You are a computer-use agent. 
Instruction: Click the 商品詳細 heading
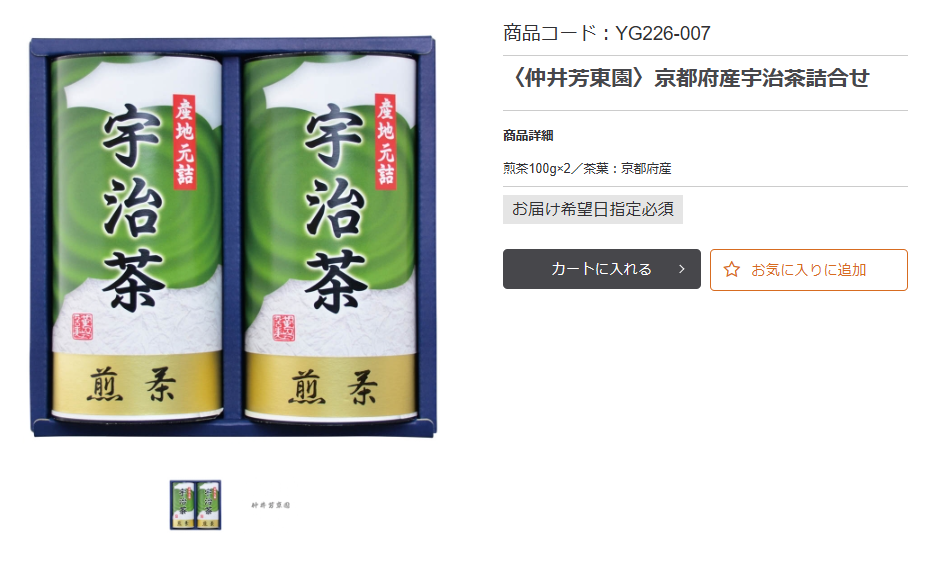point(528,136)
